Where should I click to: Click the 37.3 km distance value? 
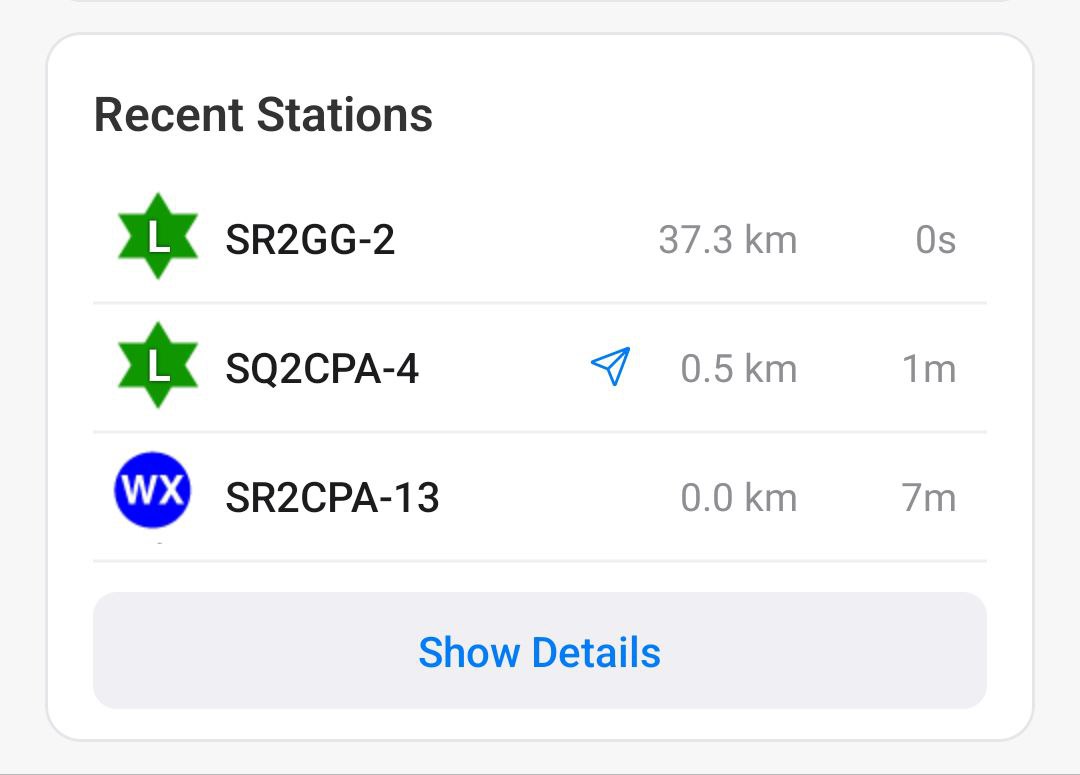[728, 240]
